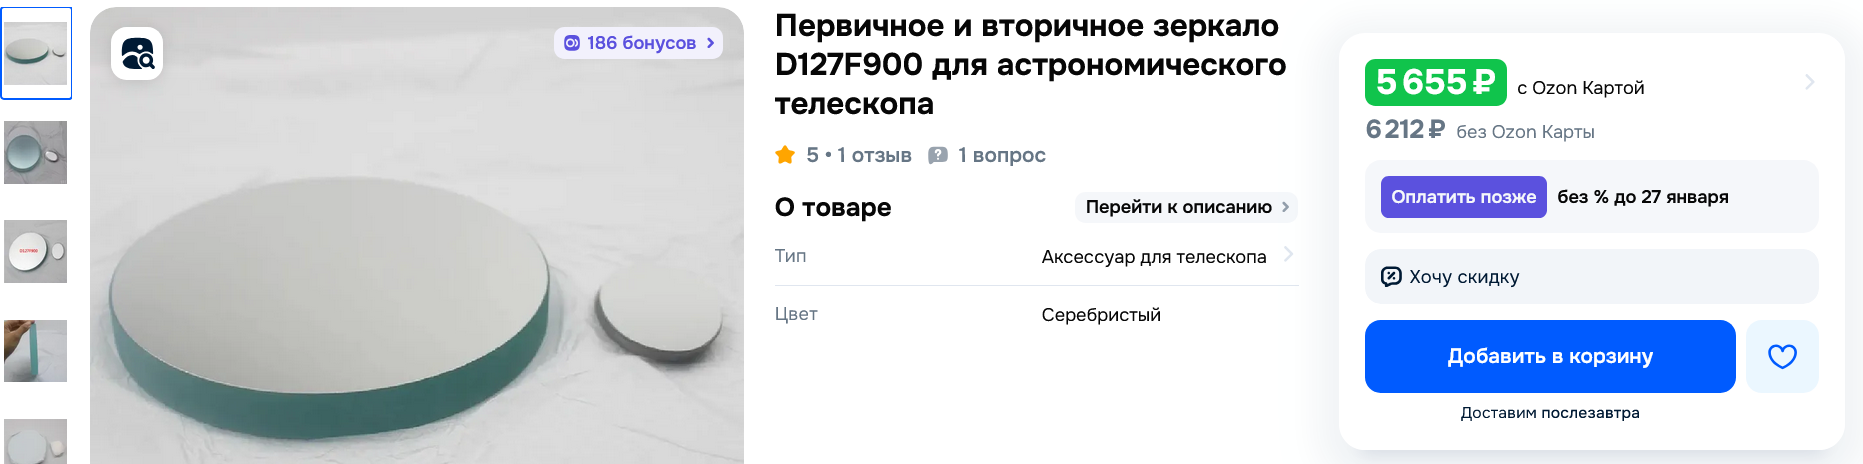Add product to favorites with heart icon
Screen dimensions: 1863x464
(x=1782, y=356)
